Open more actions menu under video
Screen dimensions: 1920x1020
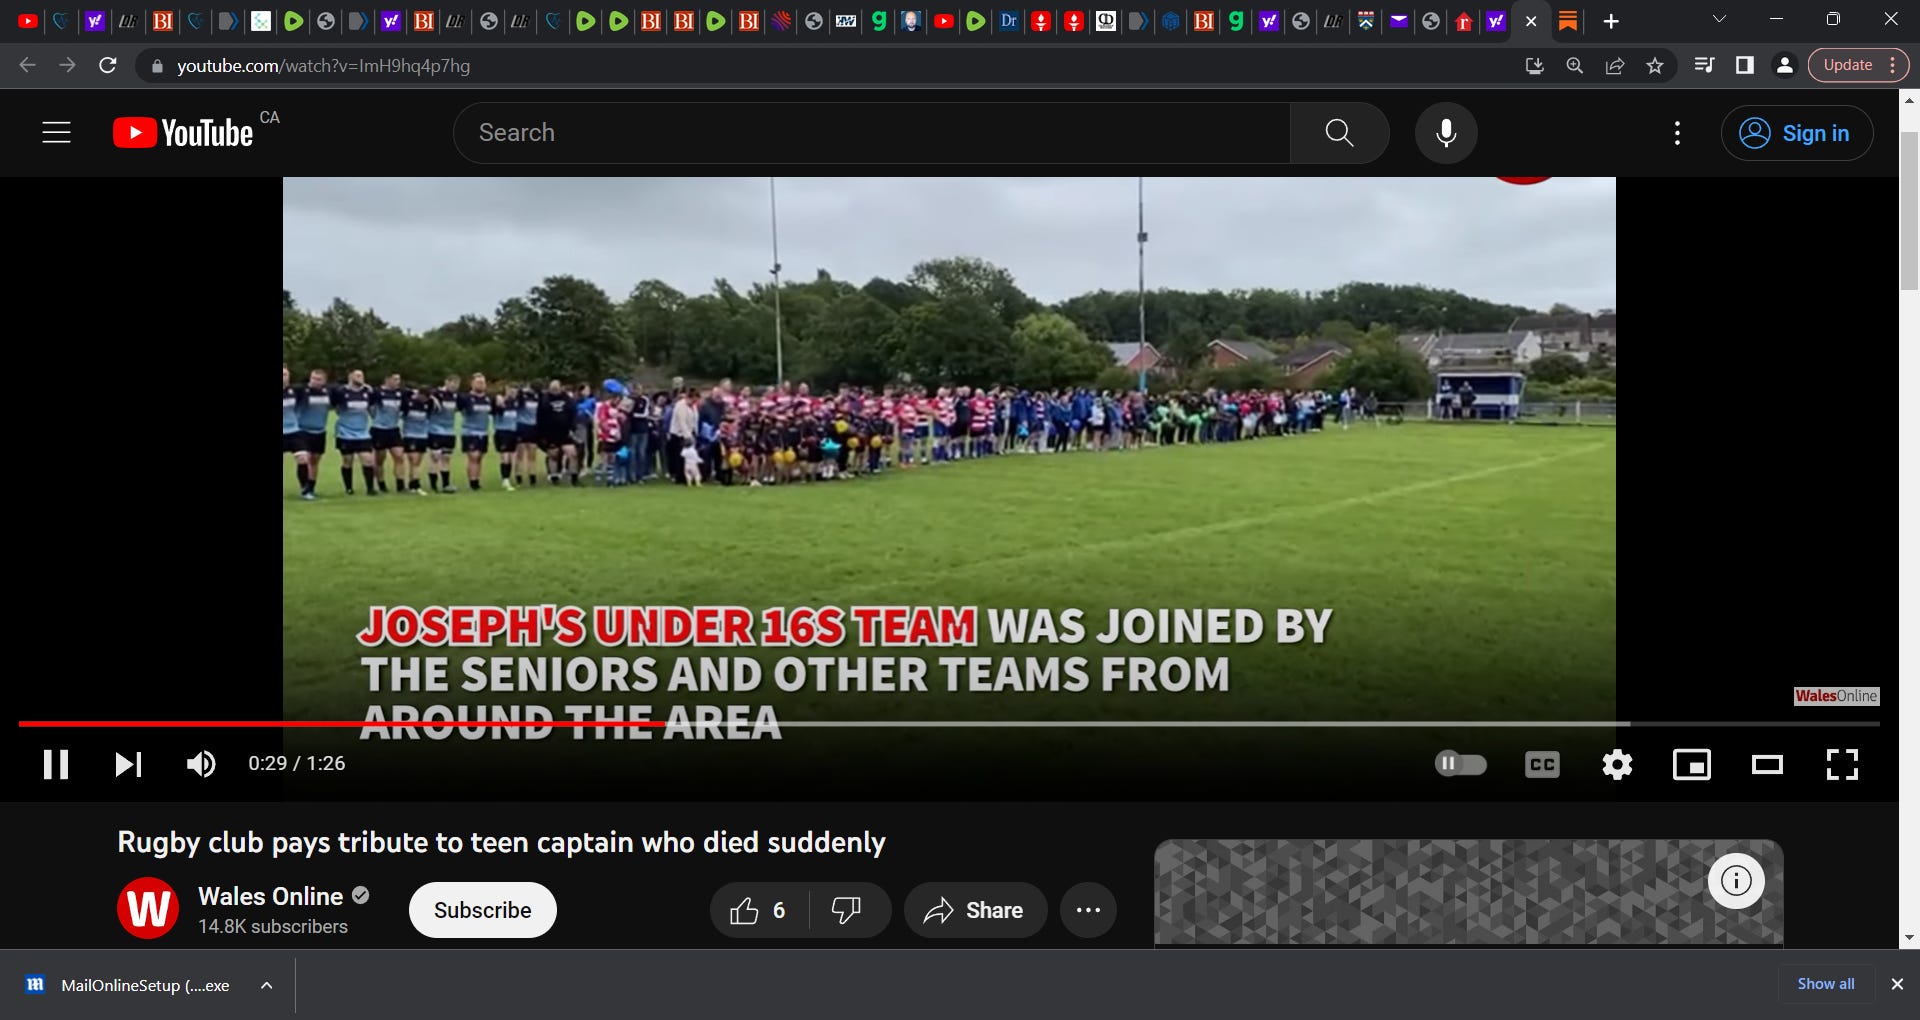[1088, 910]
